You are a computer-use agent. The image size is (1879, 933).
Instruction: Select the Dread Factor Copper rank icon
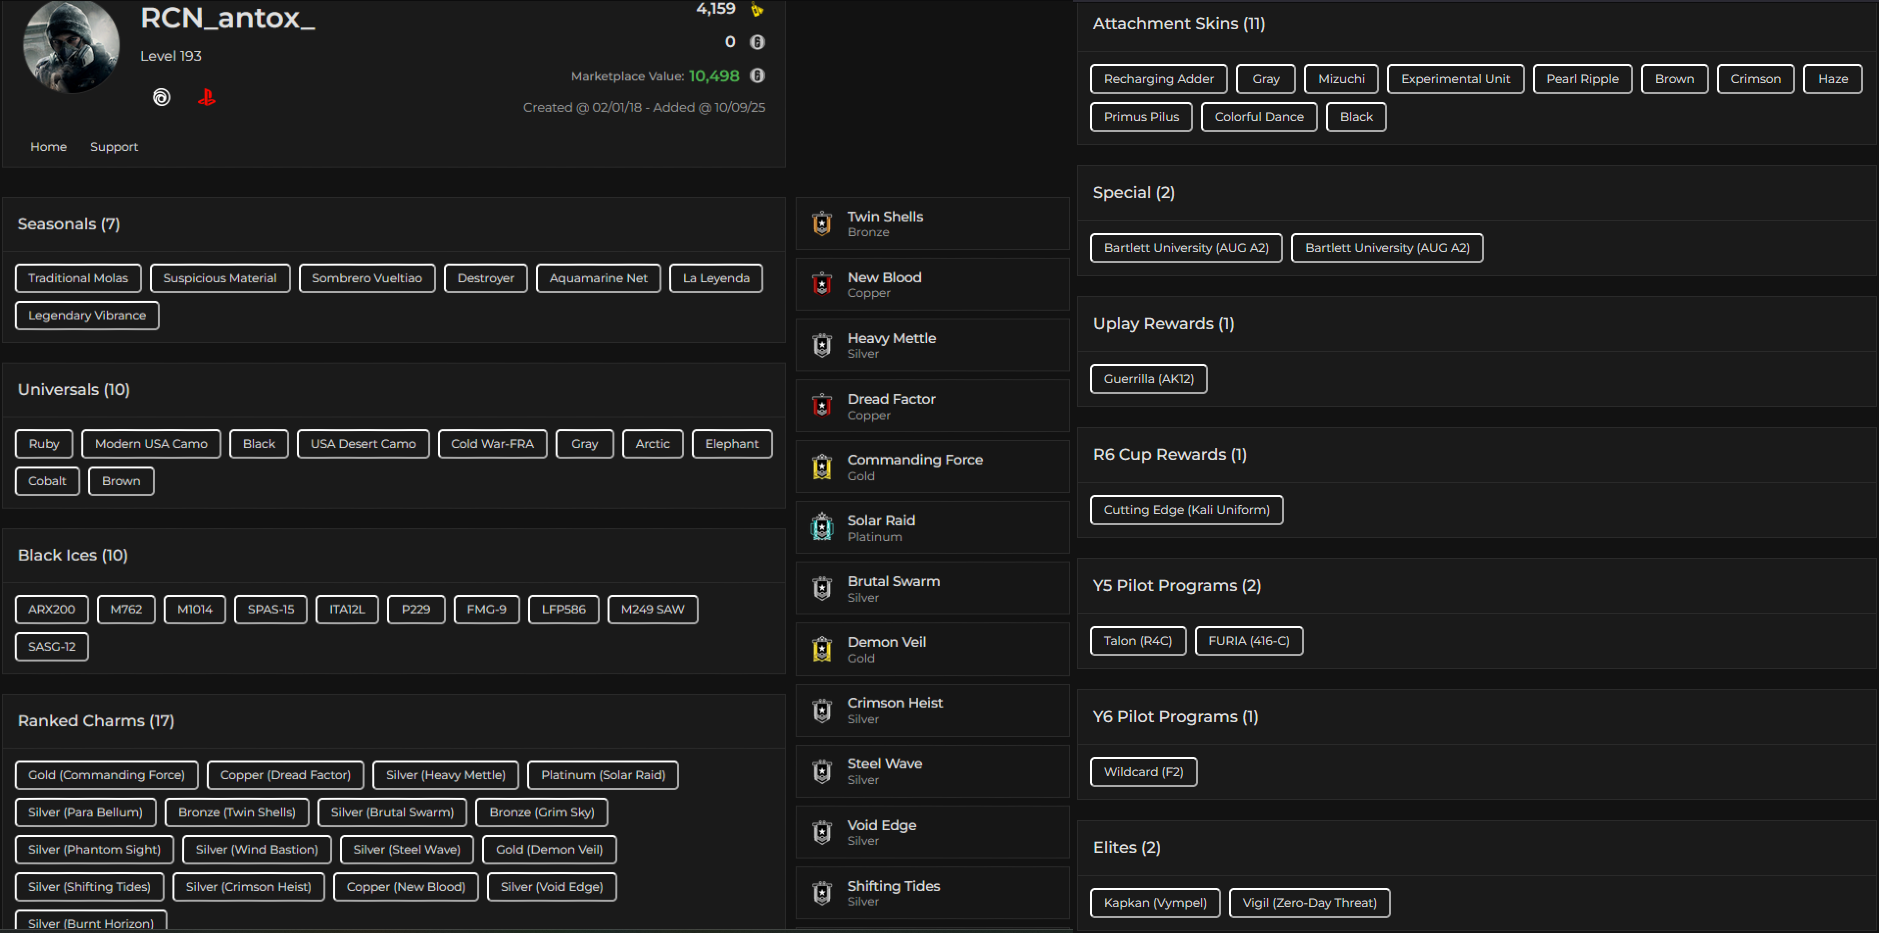[x=822, y=406]
